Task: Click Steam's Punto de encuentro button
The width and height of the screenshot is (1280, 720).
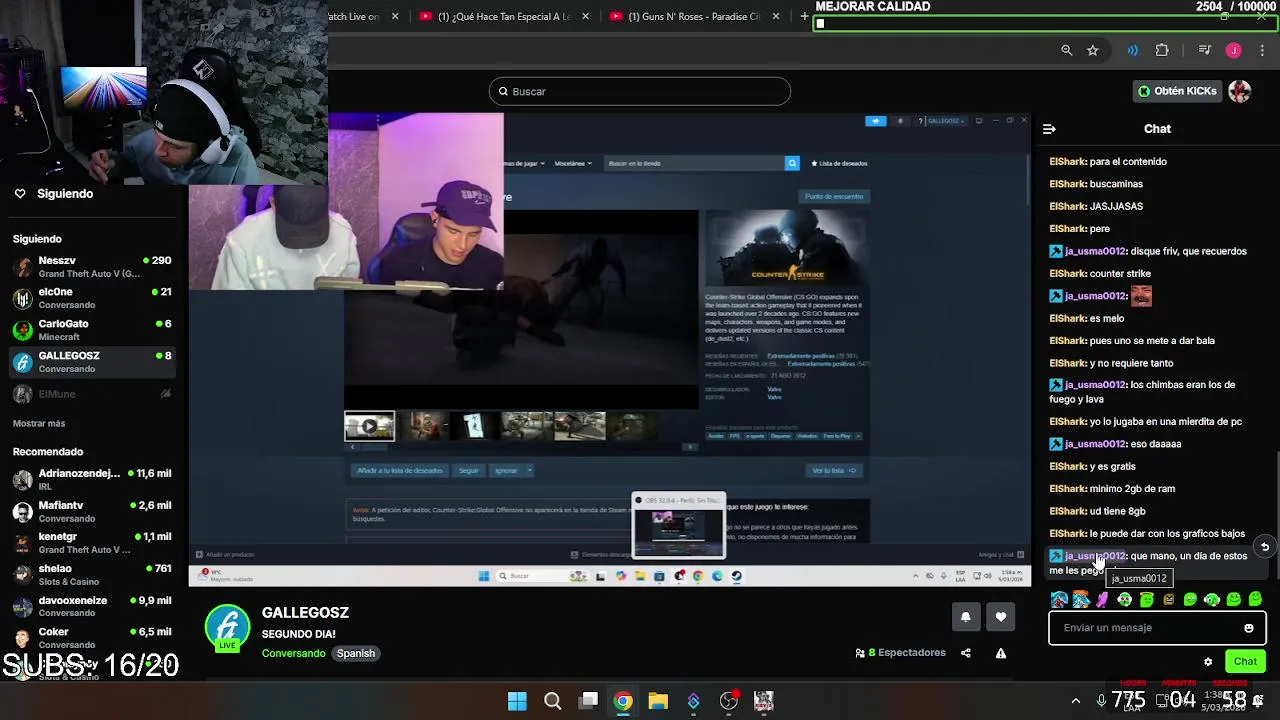Action: point(834,196)
